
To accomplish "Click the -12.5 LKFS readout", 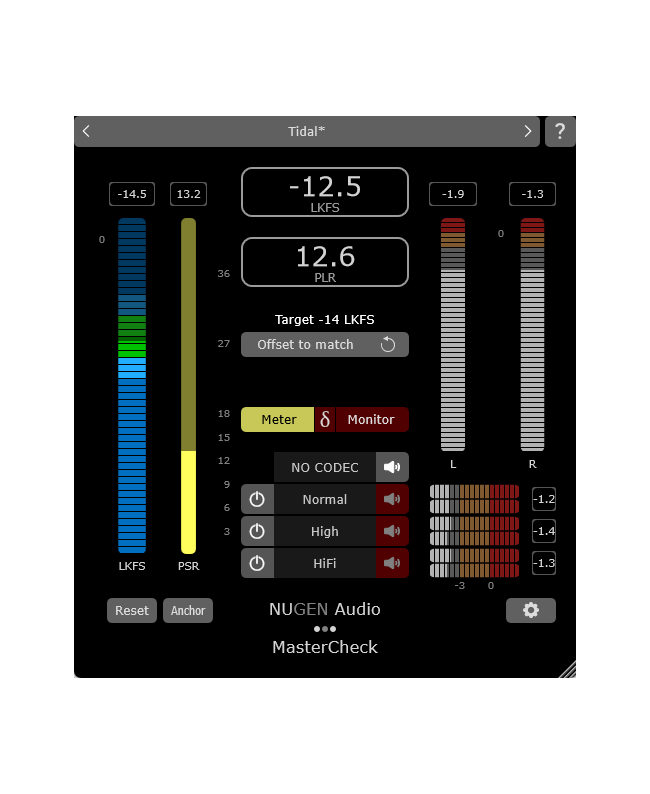I will (x=325, y=192).
